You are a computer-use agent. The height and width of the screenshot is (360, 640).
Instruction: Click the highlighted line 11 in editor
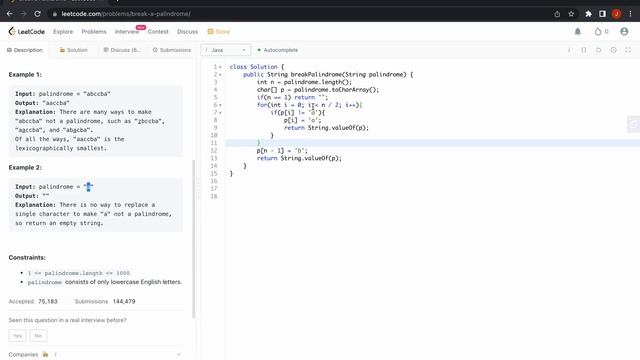click(x=432, y=143)
